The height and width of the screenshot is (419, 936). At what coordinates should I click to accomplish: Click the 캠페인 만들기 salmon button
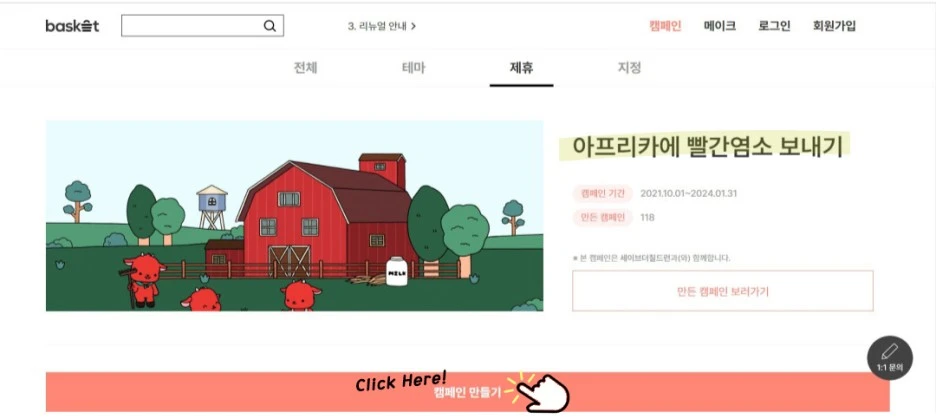tap(467, 392)
